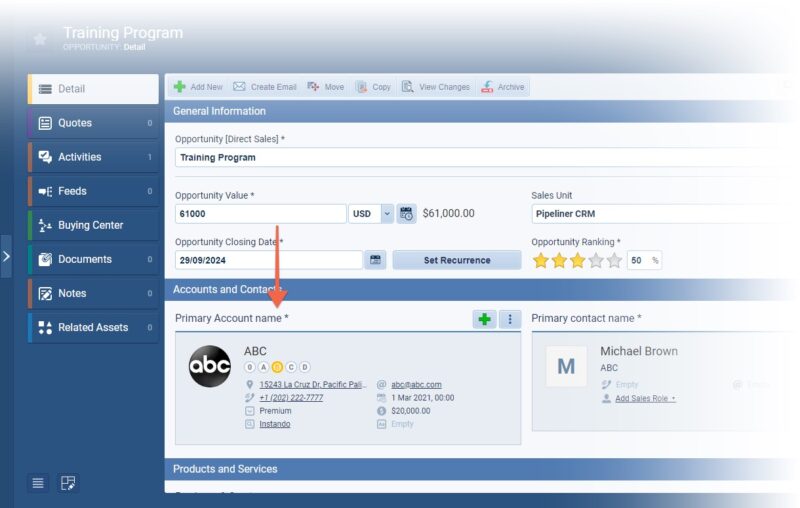
Task: Click the Instando link
Action: click(x=274, y=424)
